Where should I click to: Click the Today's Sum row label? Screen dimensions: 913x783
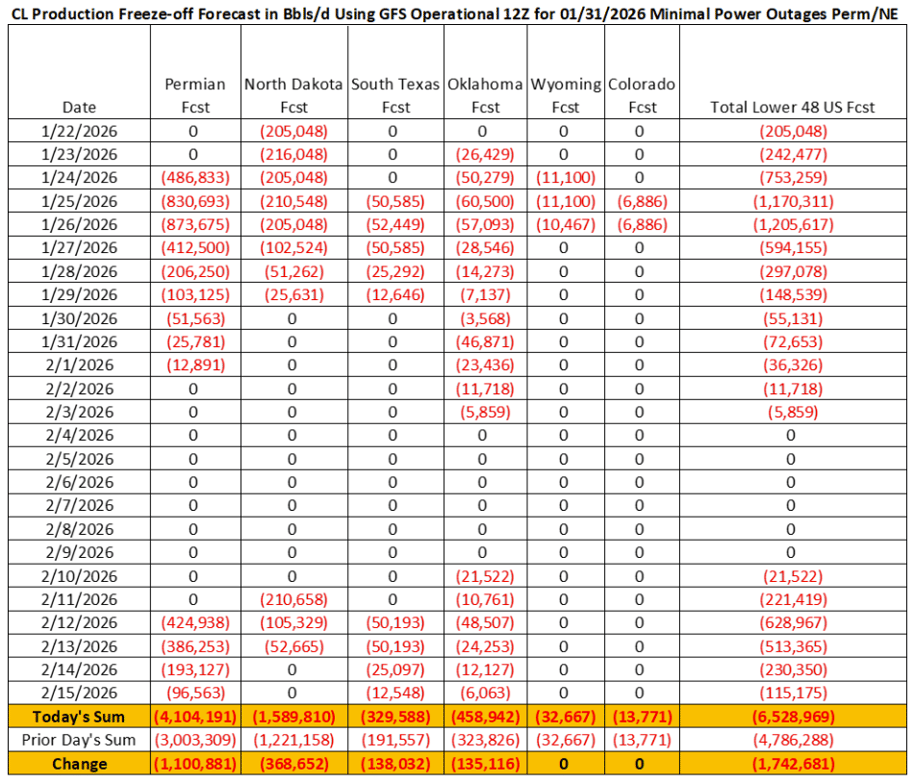[x=80, y=717]
